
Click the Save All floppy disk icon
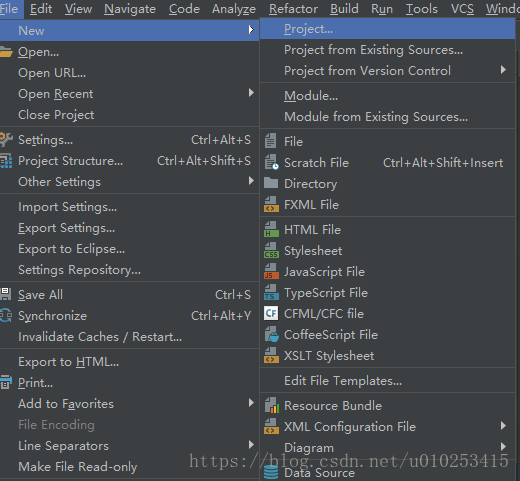pyautogui.click(x=6, y=295)
